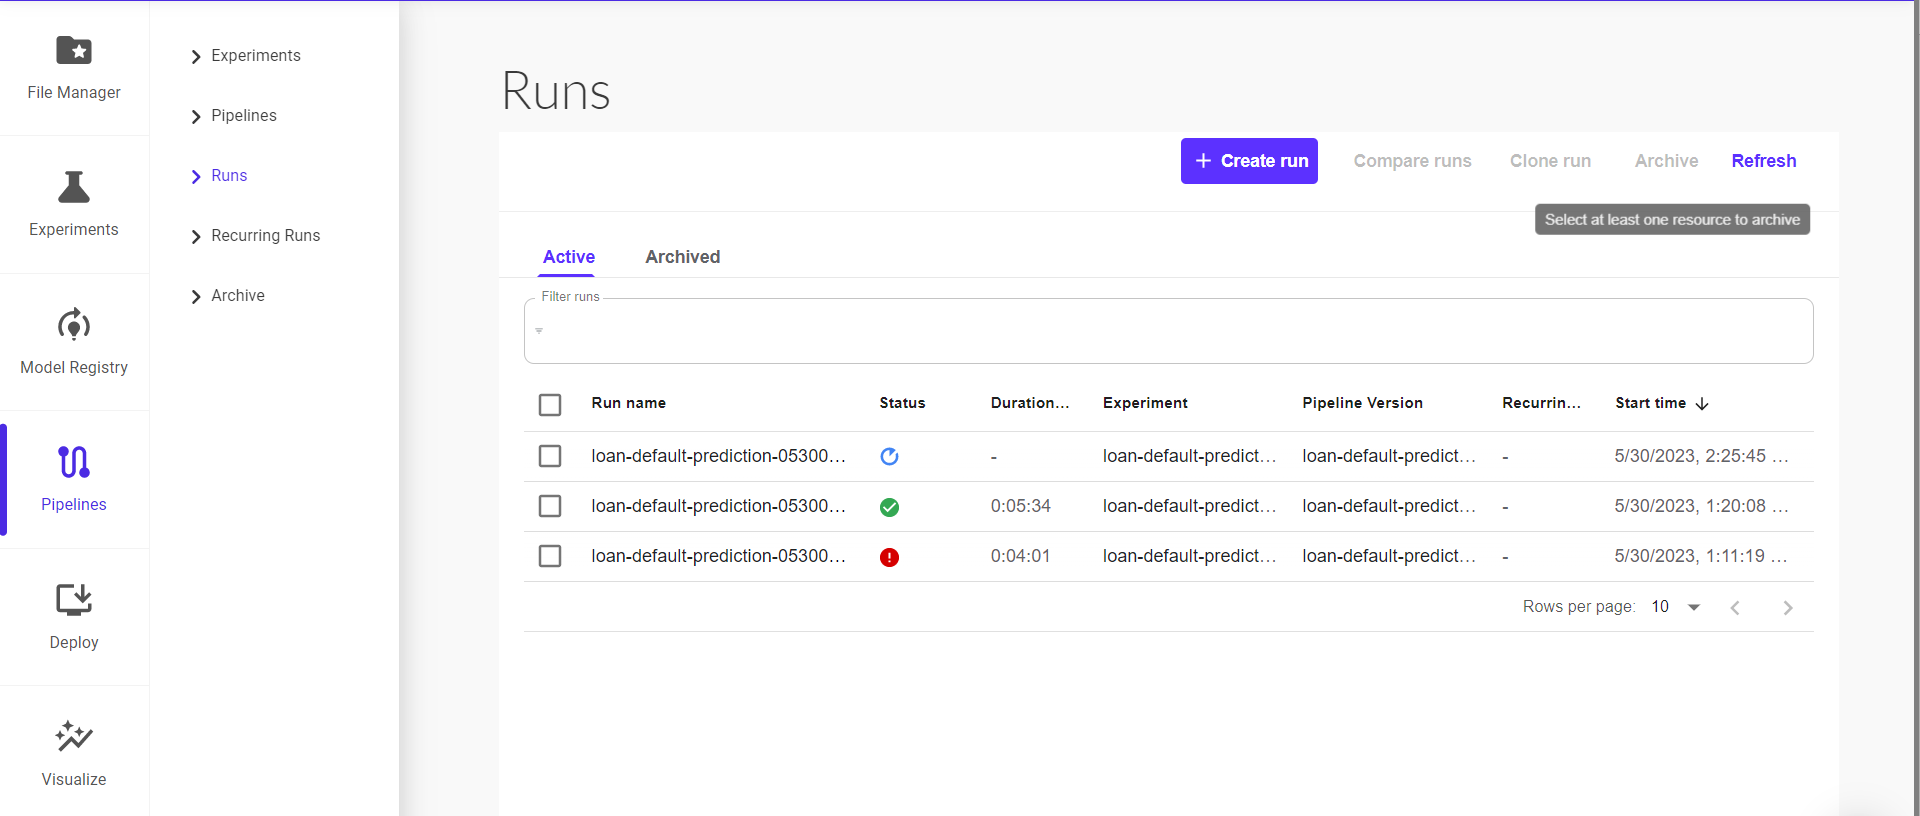Expand the Experiments tree chevron
1920x816 pixels.
pyautogui.click(x=196, y=57)
